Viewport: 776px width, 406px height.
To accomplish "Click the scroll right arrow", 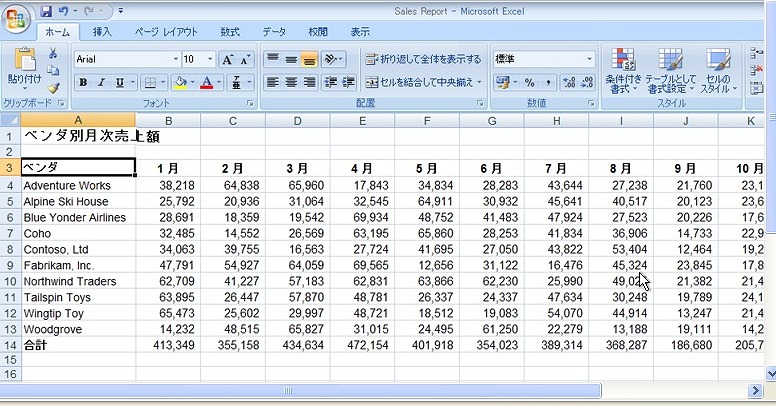I will 755,391.
